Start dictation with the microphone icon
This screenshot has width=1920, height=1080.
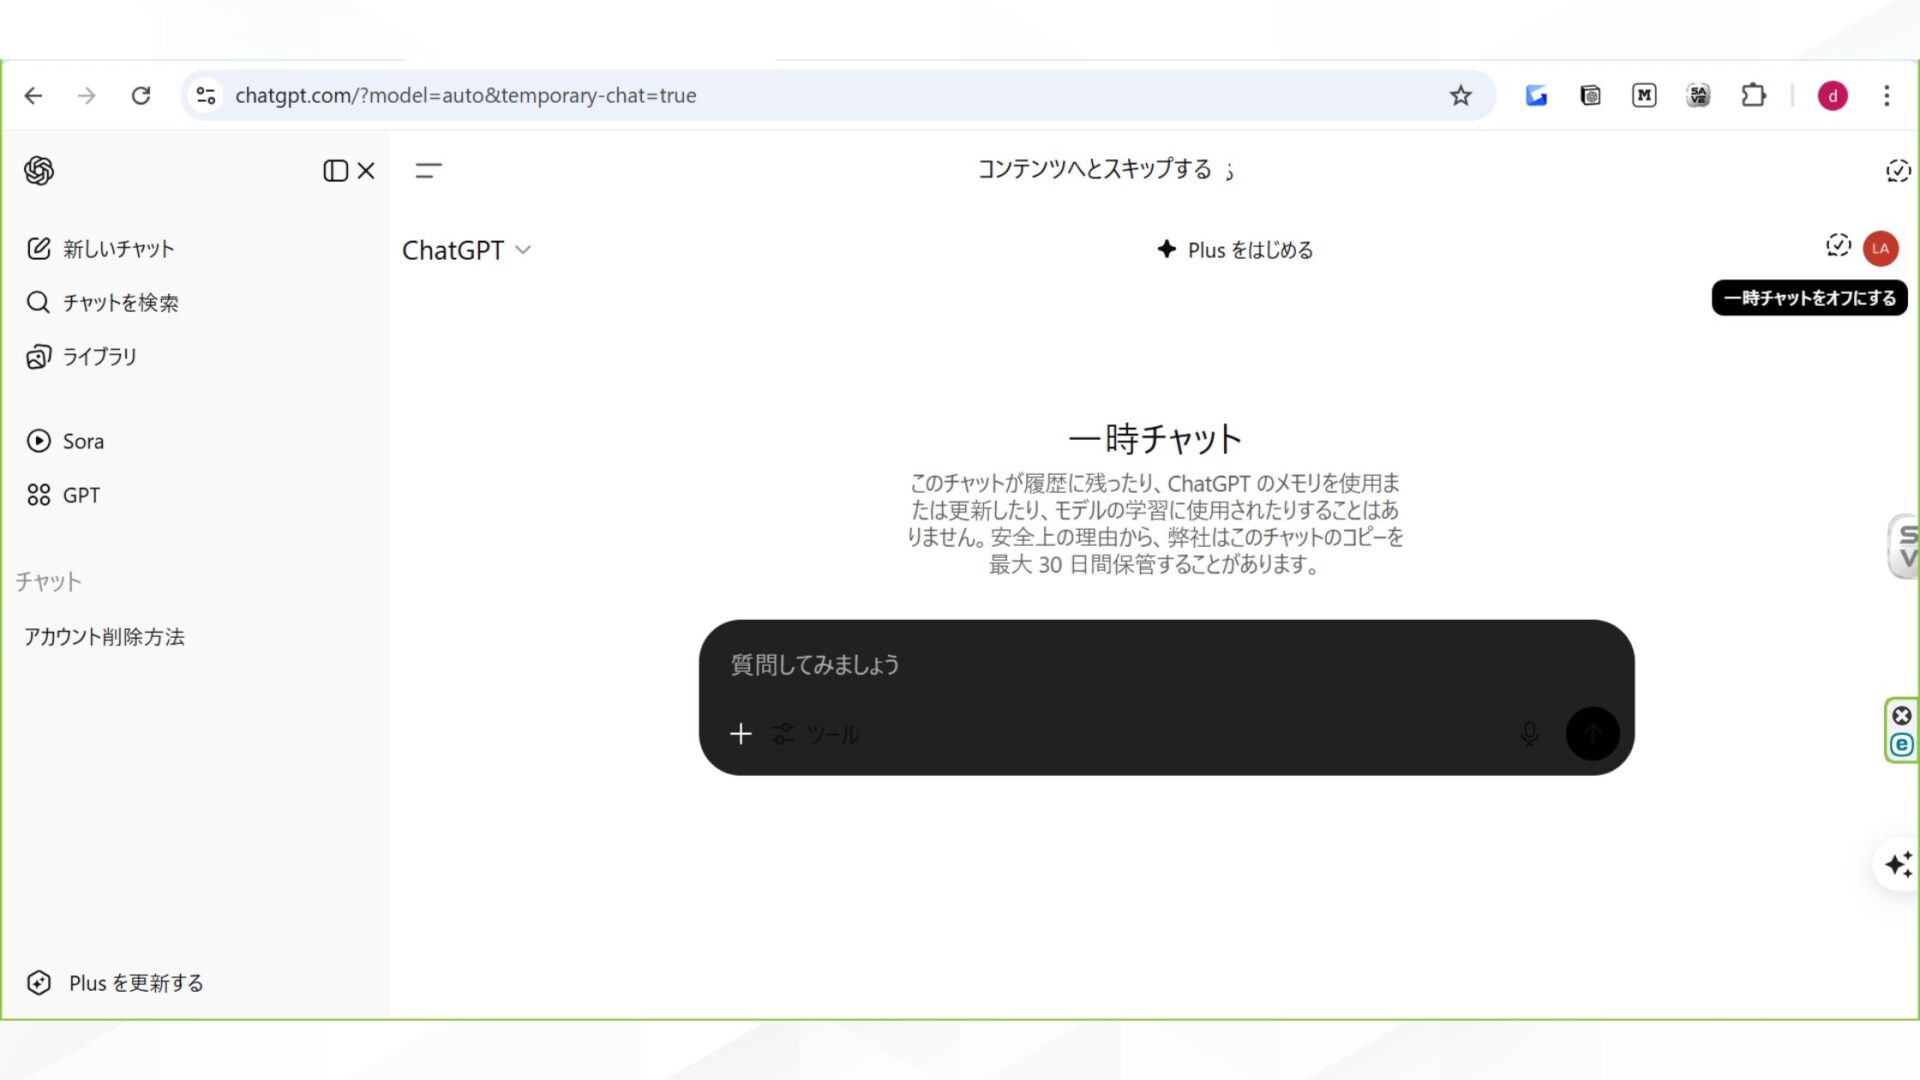(1529, 733)
